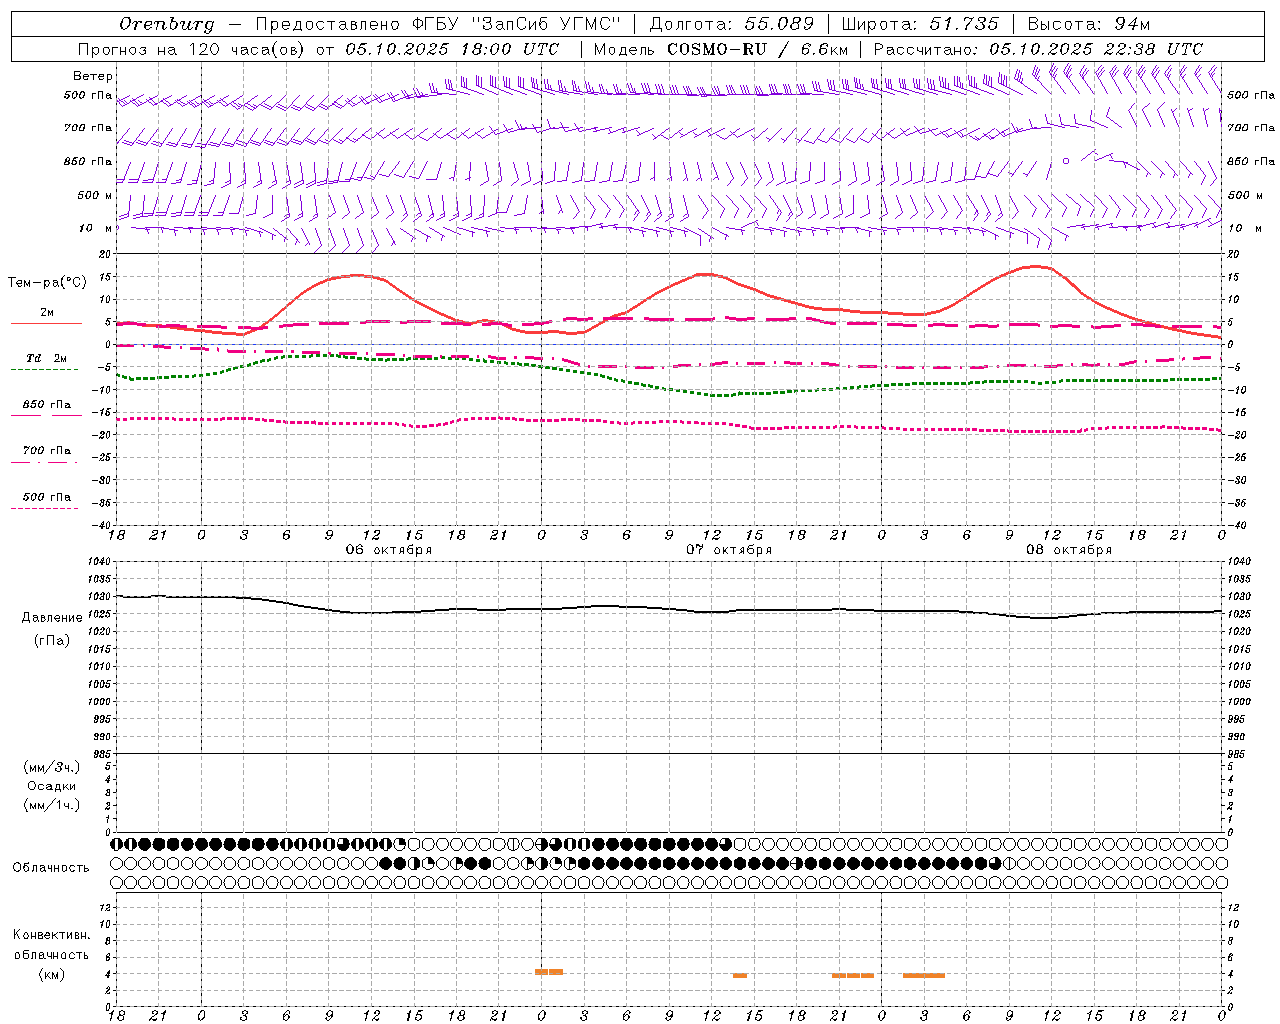Click the Рассчитано: 05.10.2025 22:38 UTC text
This screenshot has height=1024, width=1280.
[1038, 48]
